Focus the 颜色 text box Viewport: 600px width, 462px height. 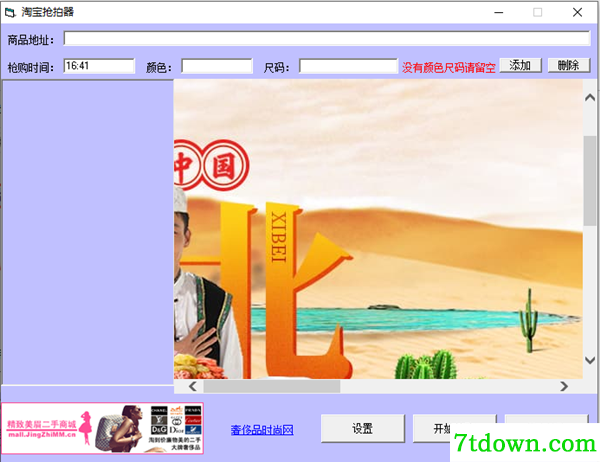[217, 66]
